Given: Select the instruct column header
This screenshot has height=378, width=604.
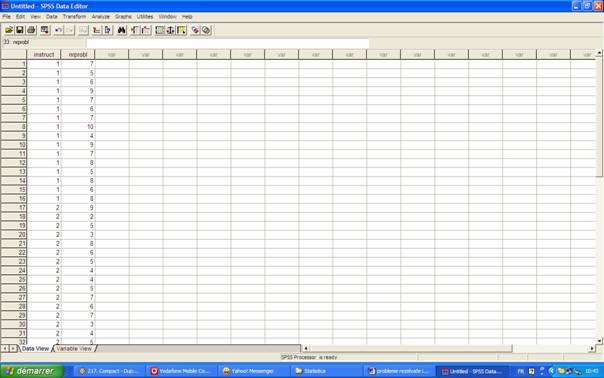Looking at the screenshot, I should click(x=44, y=55).
